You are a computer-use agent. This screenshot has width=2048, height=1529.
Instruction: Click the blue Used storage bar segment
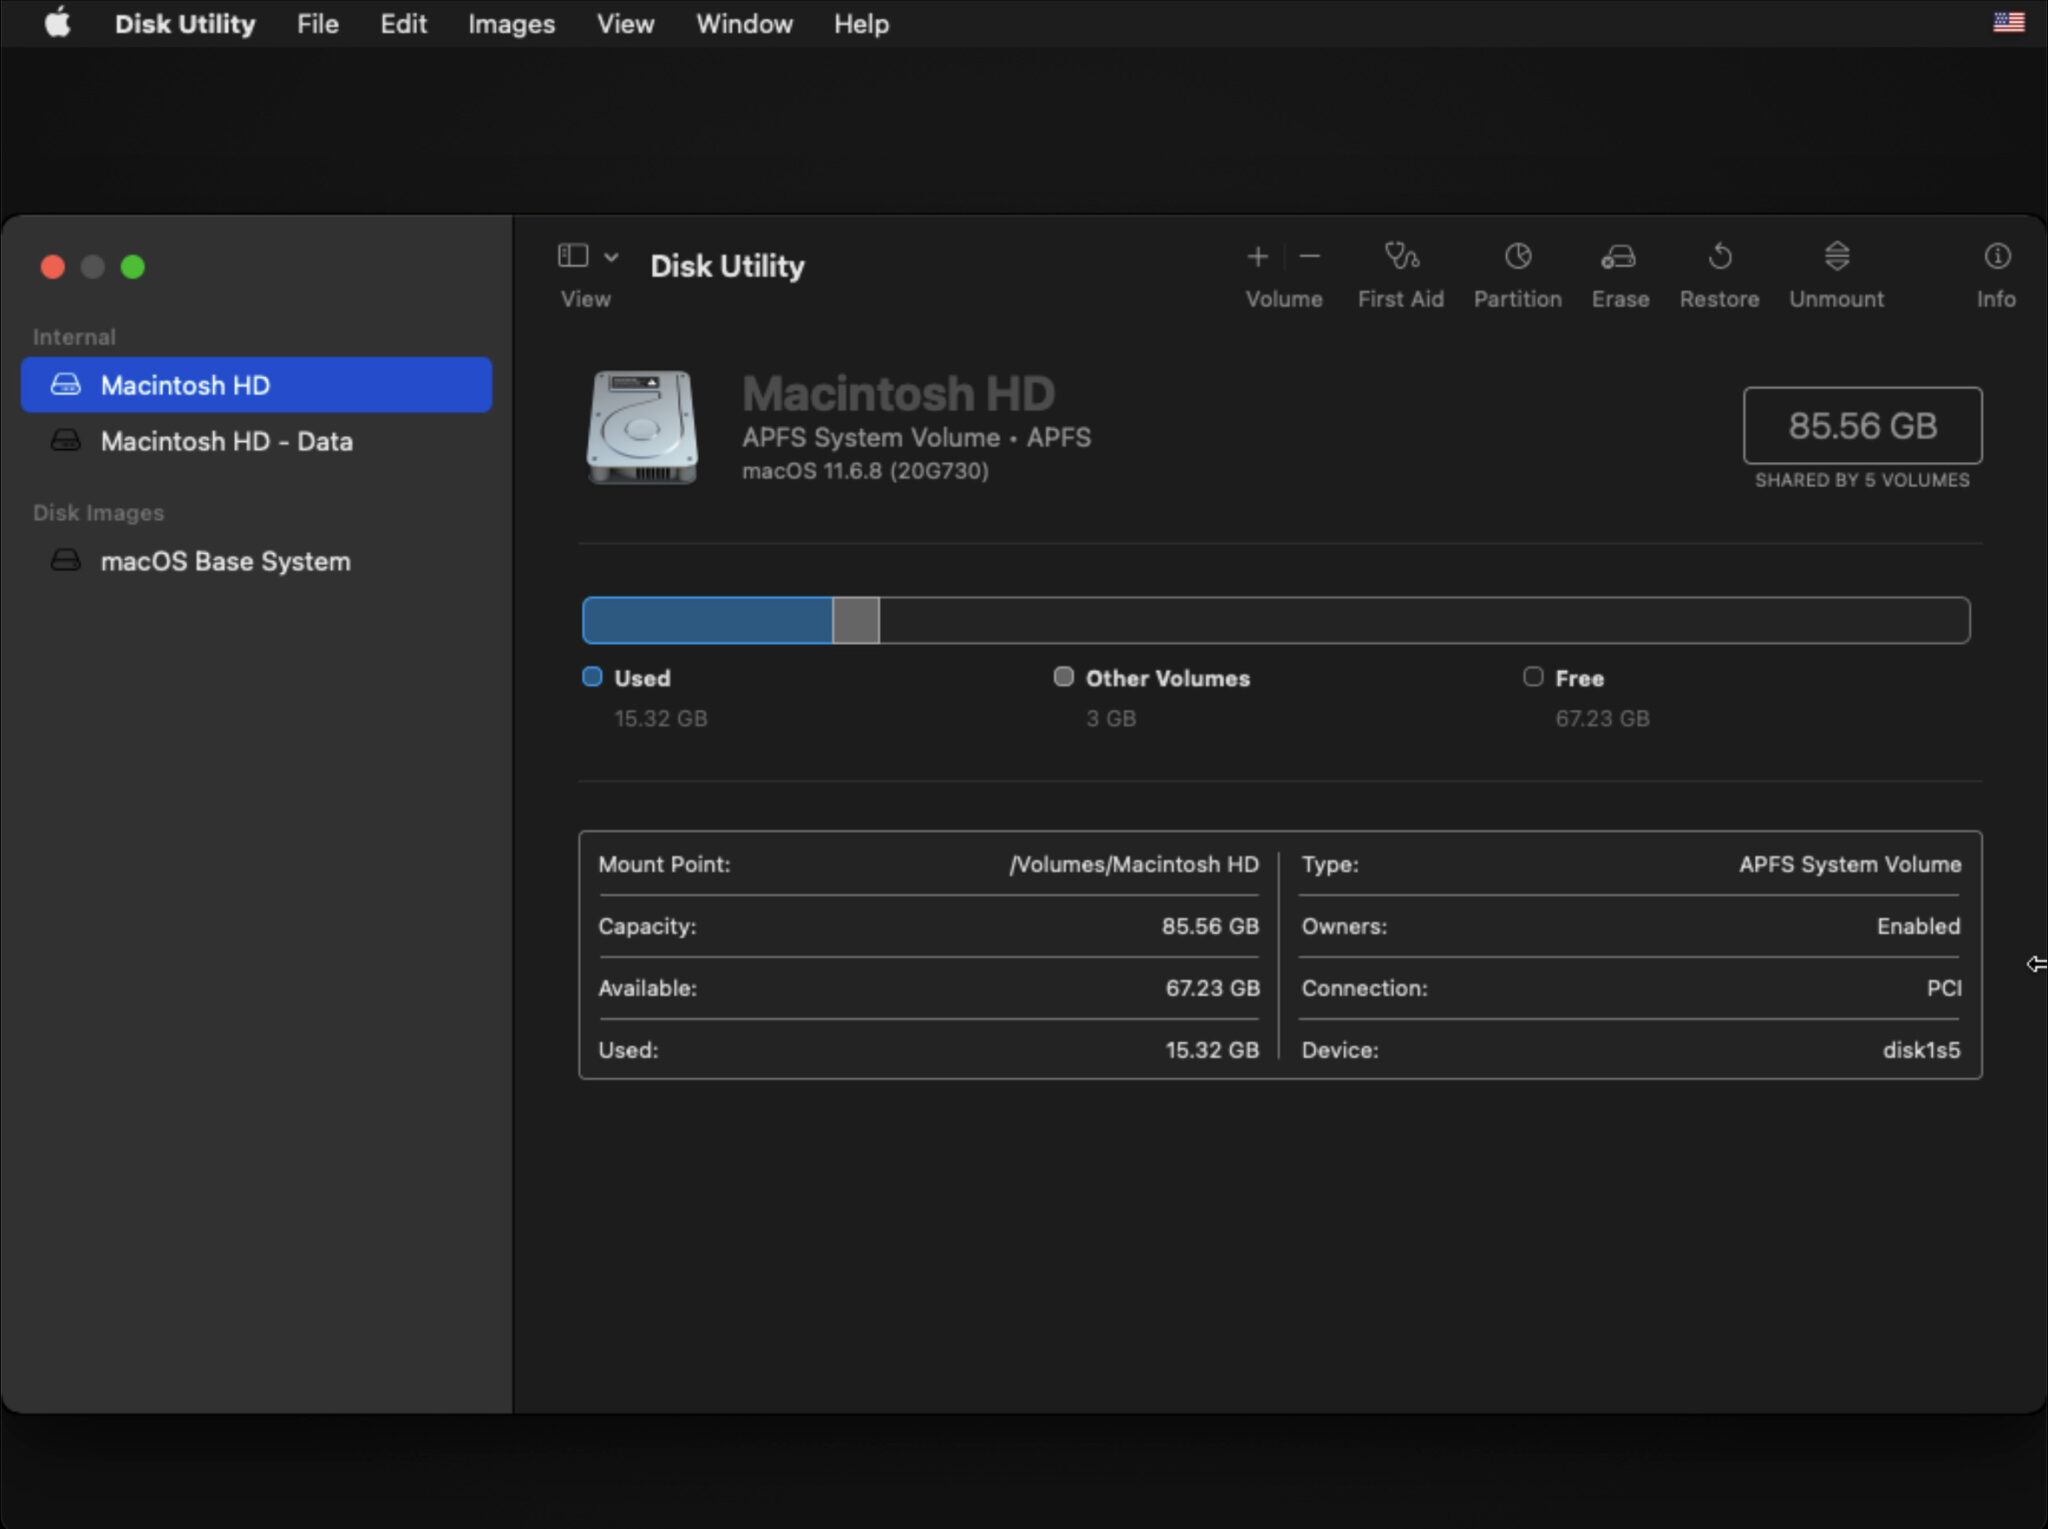point(707,620)
